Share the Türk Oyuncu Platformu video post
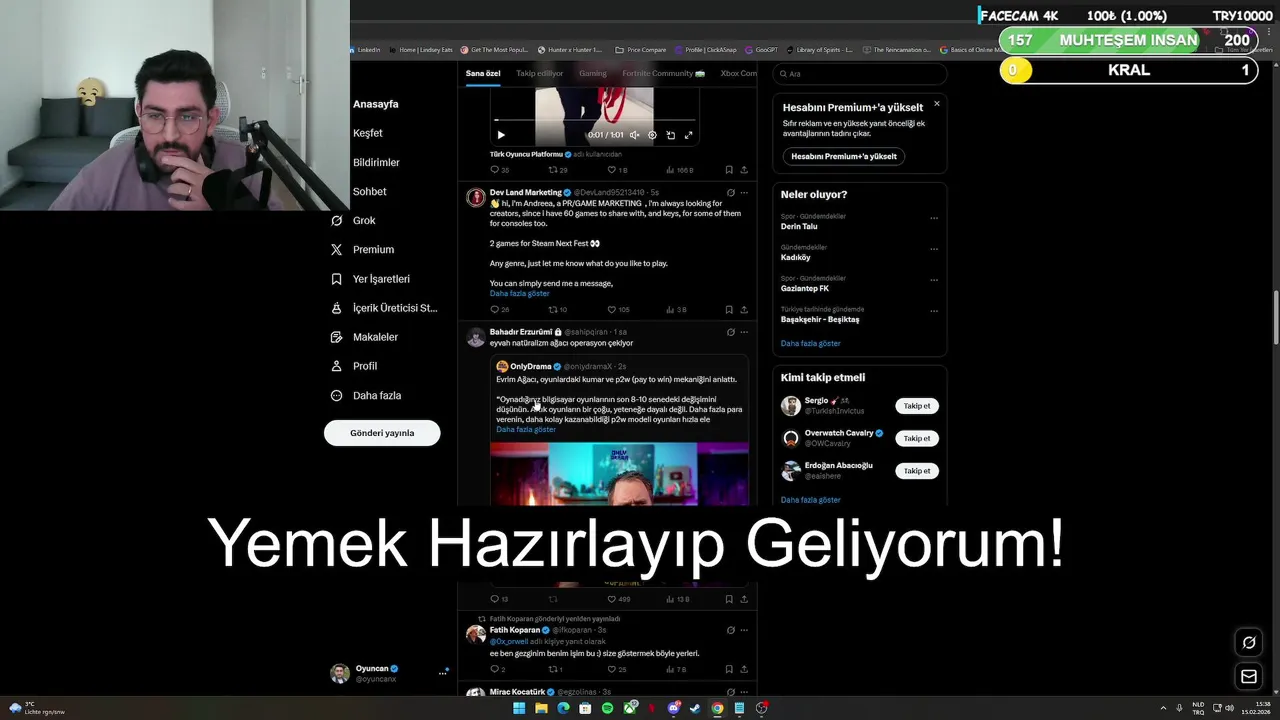Image resolution: width=1280 pixels, height=720 pixels. 743,170
